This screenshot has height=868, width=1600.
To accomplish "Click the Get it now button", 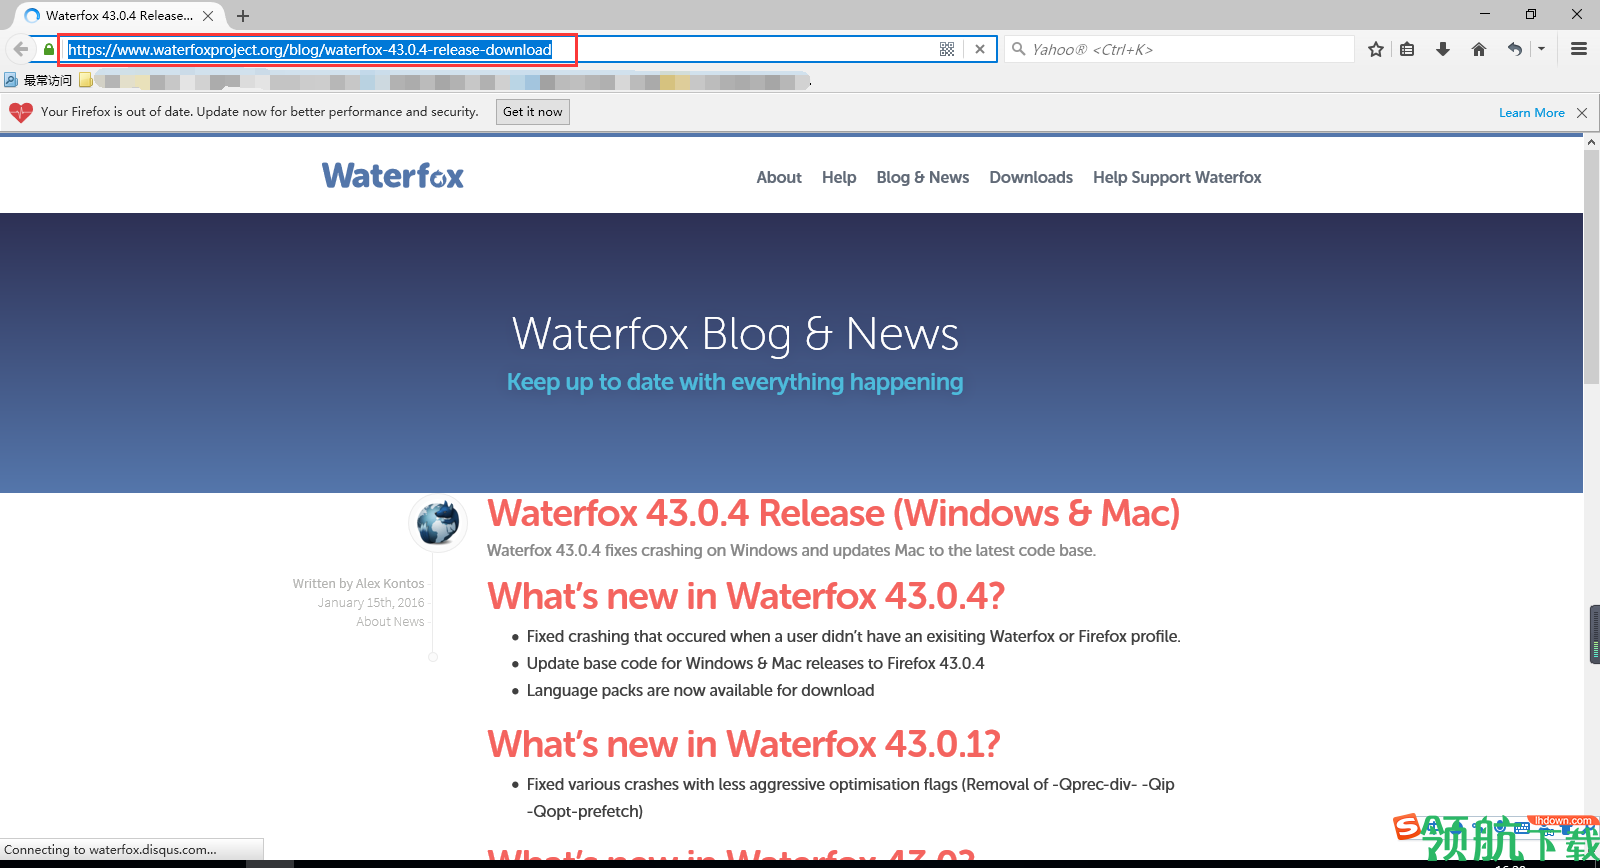I will (x=533, y=112).
